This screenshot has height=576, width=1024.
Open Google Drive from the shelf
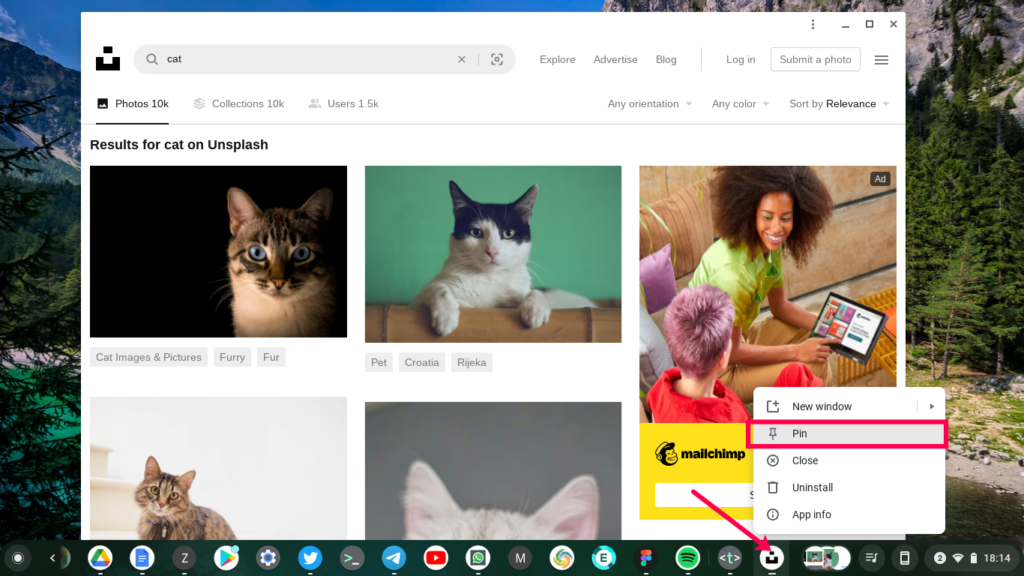click(100, 558)
